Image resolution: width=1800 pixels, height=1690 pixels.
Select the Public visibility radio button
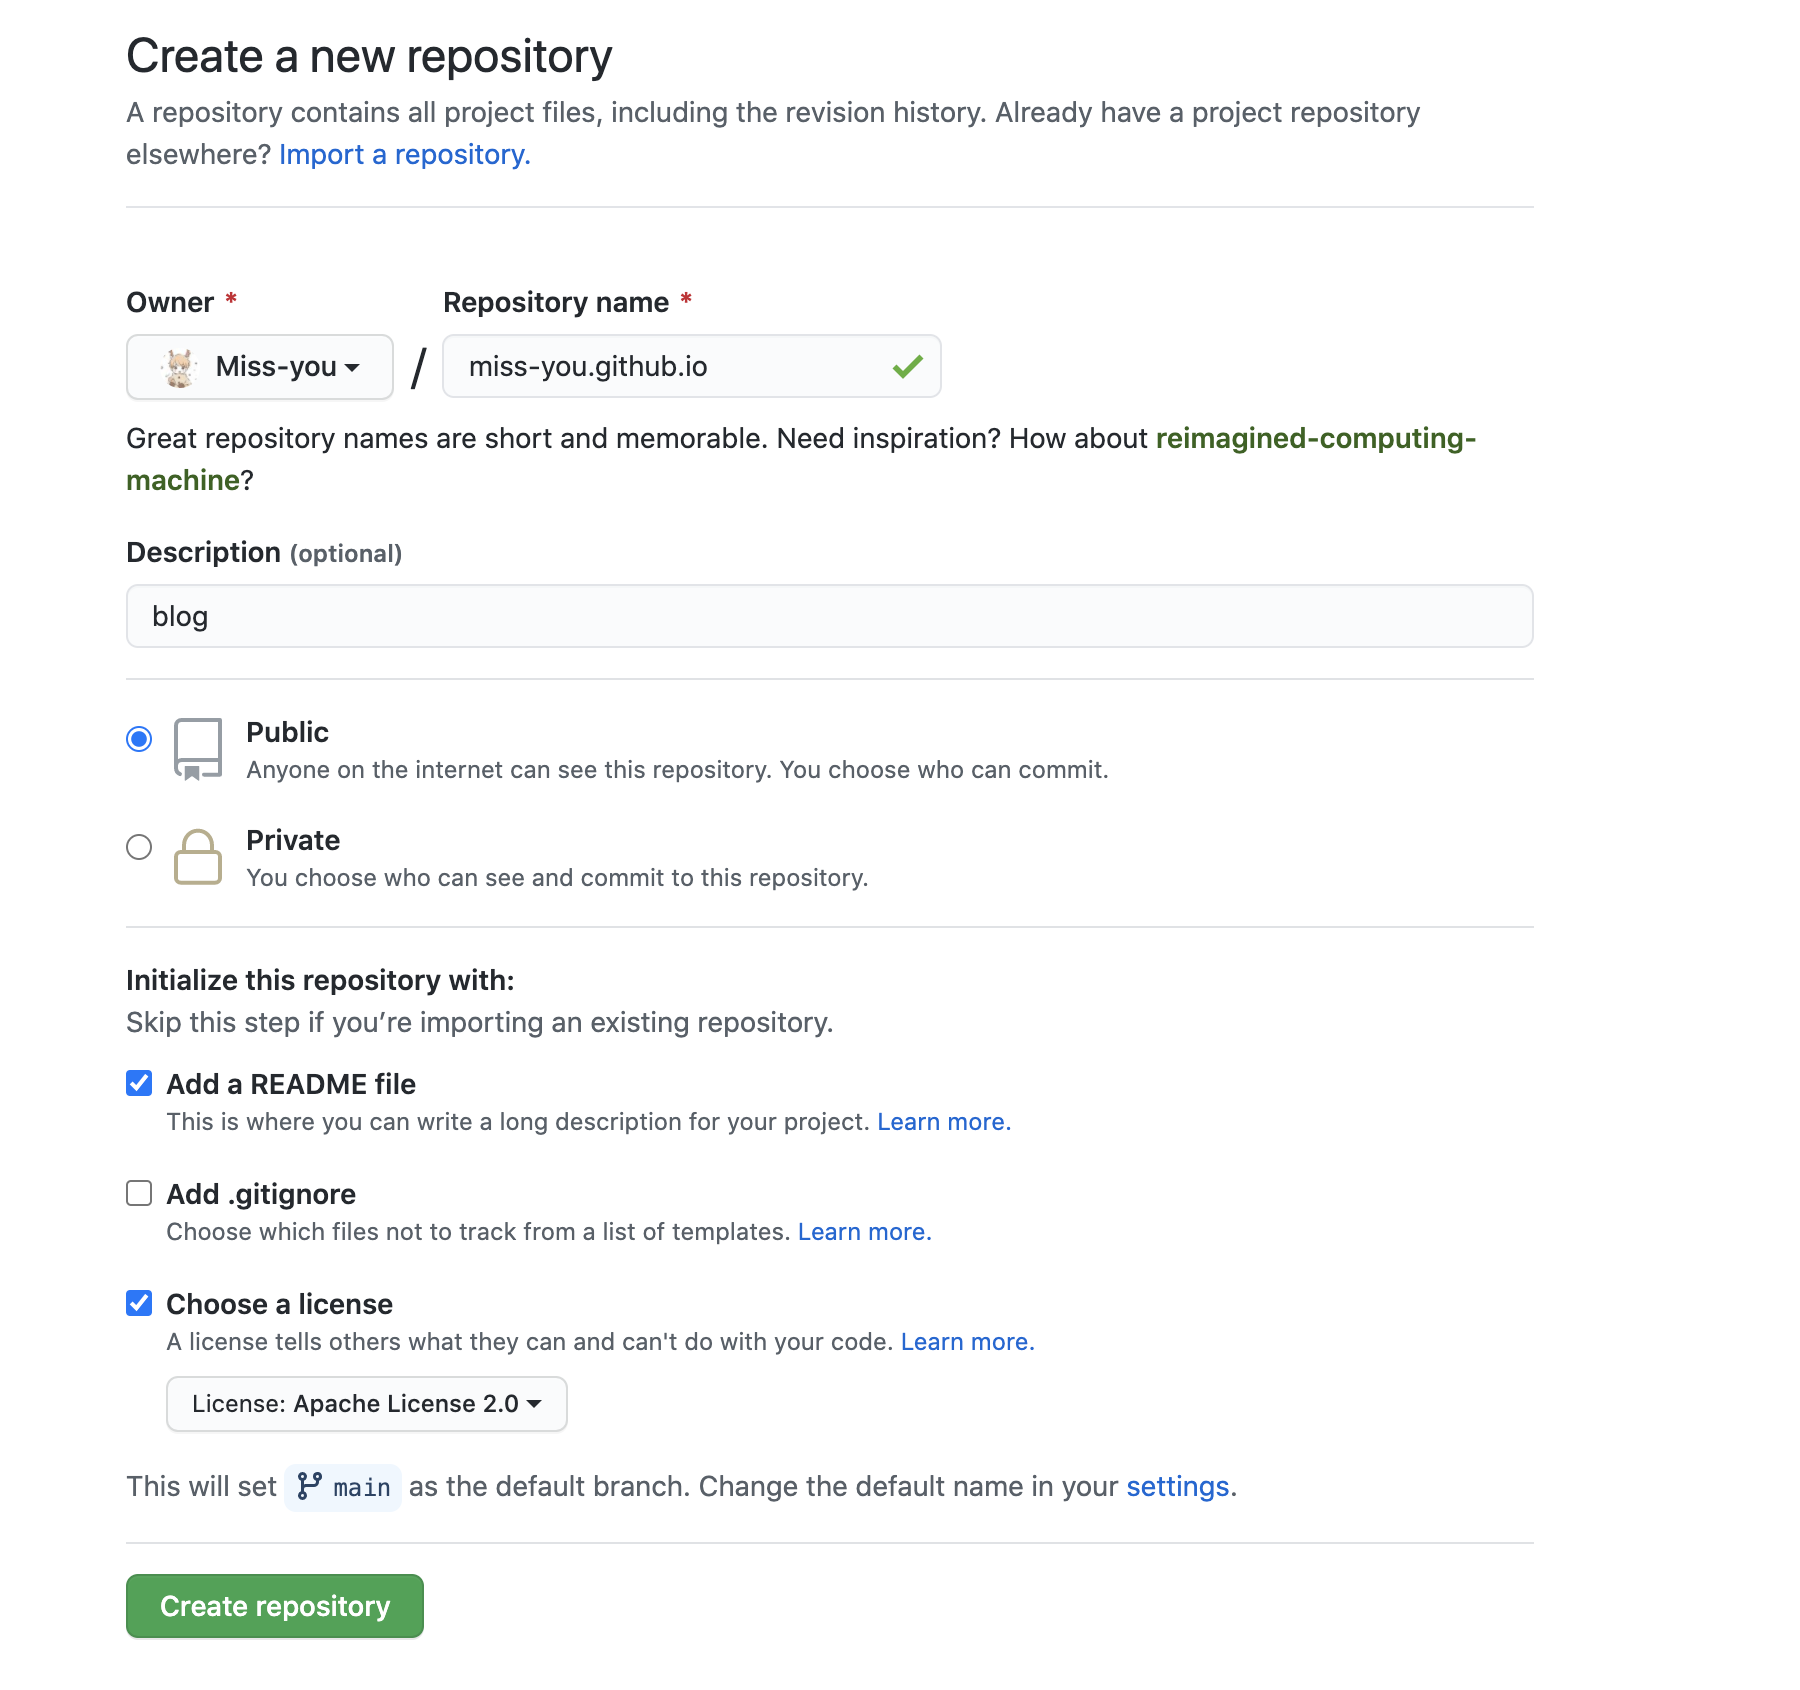click(x=139, y=739)
